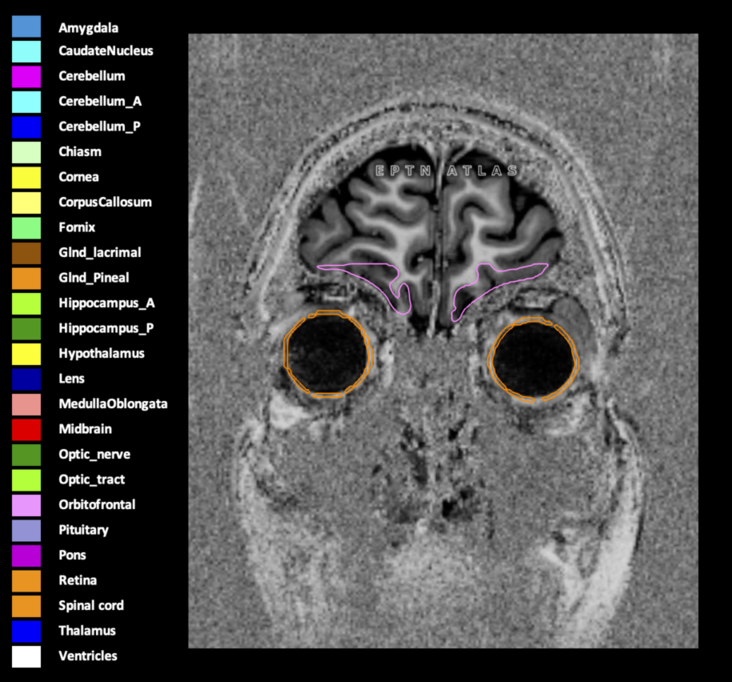Select the Glnd_lacrimal legend text
The width and height of the screenshot is (732, 682).
point(100,253)
